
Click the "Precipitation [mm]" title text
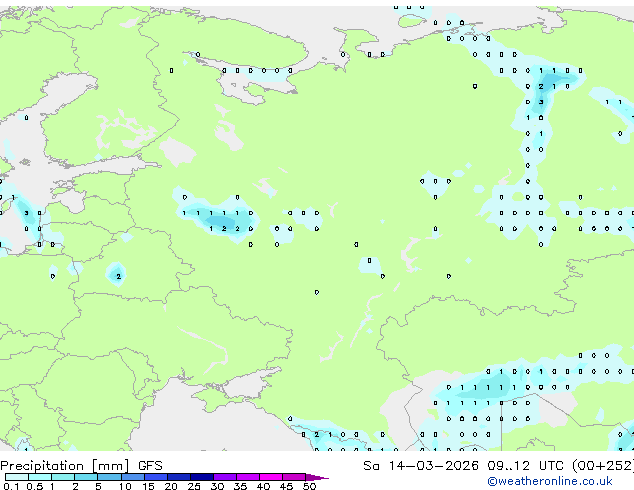pos(65,466)
